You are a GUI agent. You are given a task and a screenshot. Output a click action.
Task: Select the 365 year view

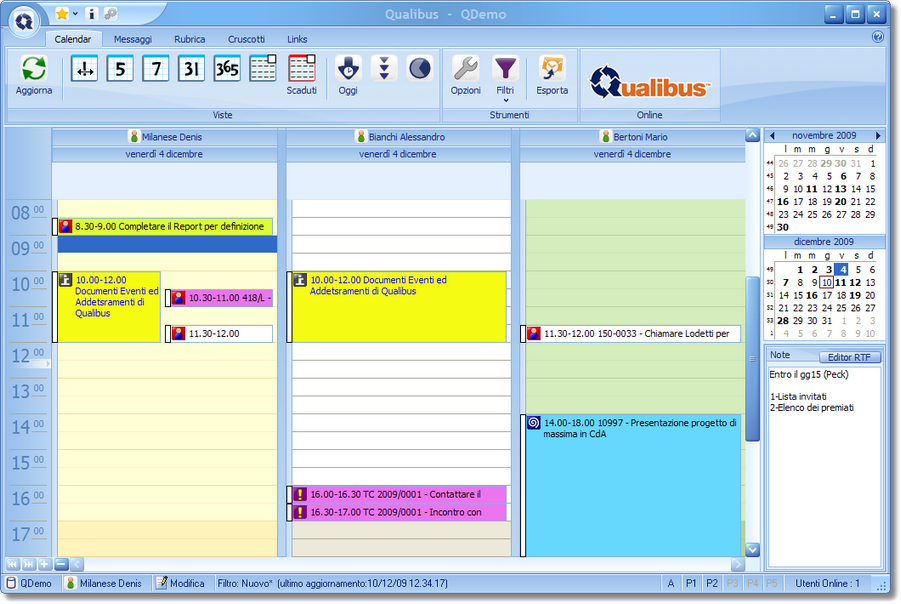[x=227, y=69]
